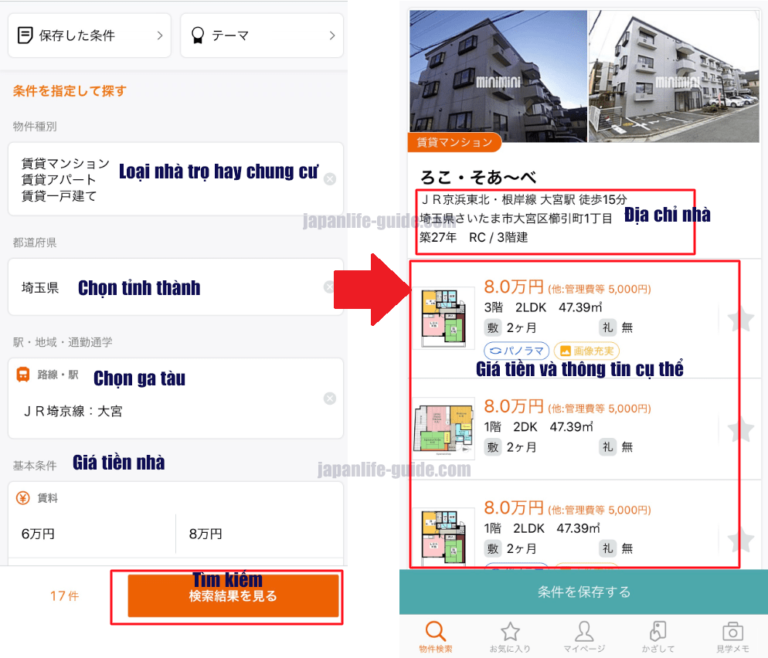Open minimum rent dropdown 6万円

click(x=92, y=534)
